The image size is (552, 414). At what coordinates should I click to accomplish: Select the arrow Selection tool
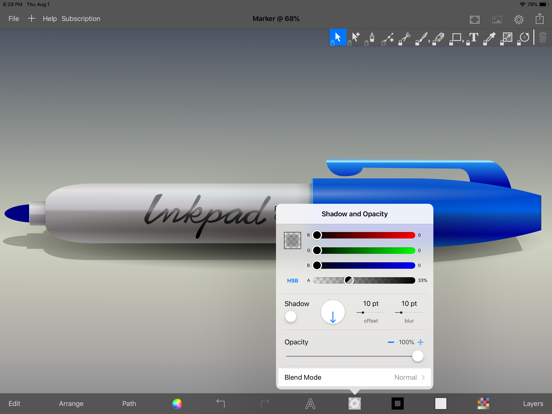click(338, 37)
